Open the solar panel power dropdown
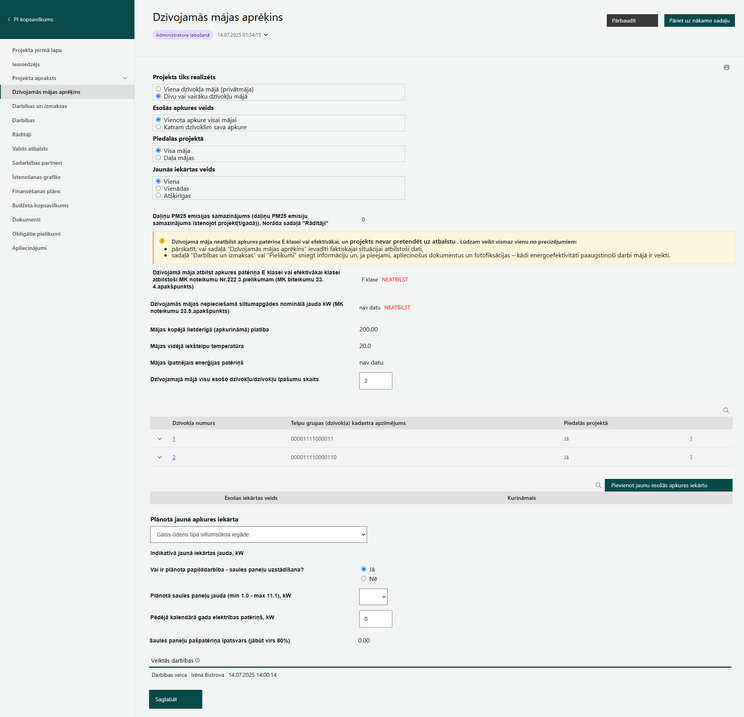744x717 pixels. 373,596
